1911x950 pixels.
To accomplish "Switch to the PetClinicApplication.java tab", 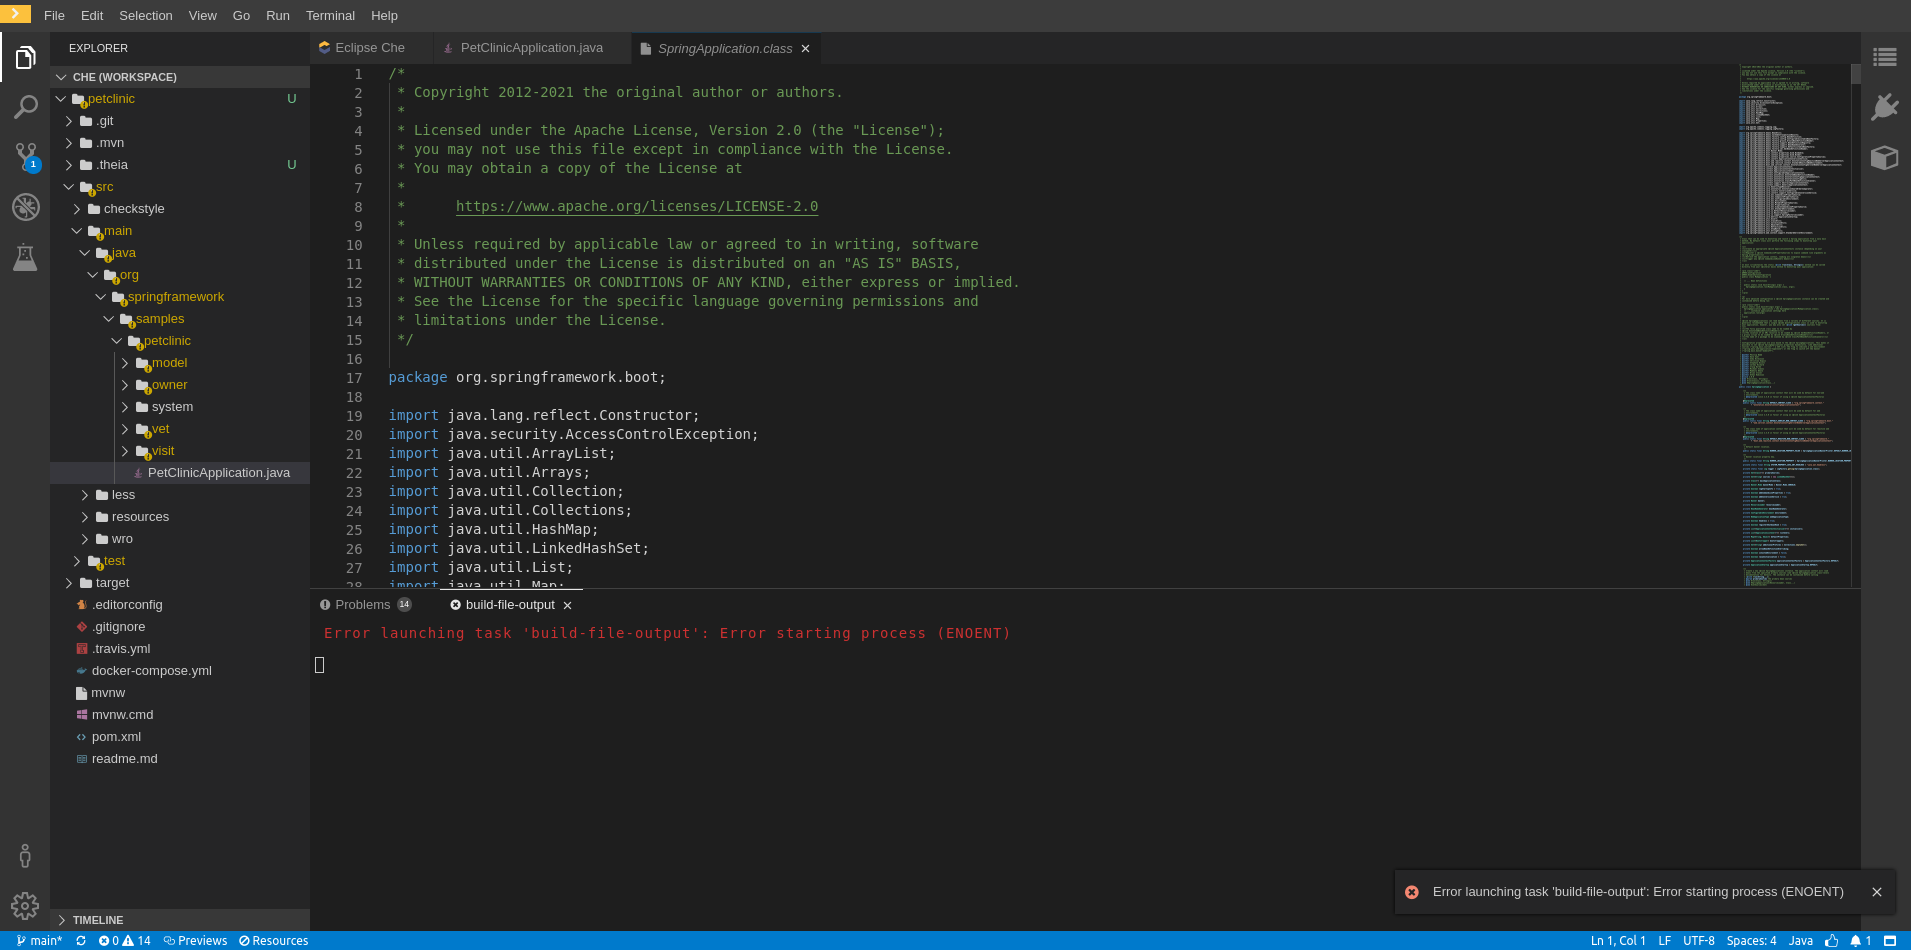I will click(530, 47).
